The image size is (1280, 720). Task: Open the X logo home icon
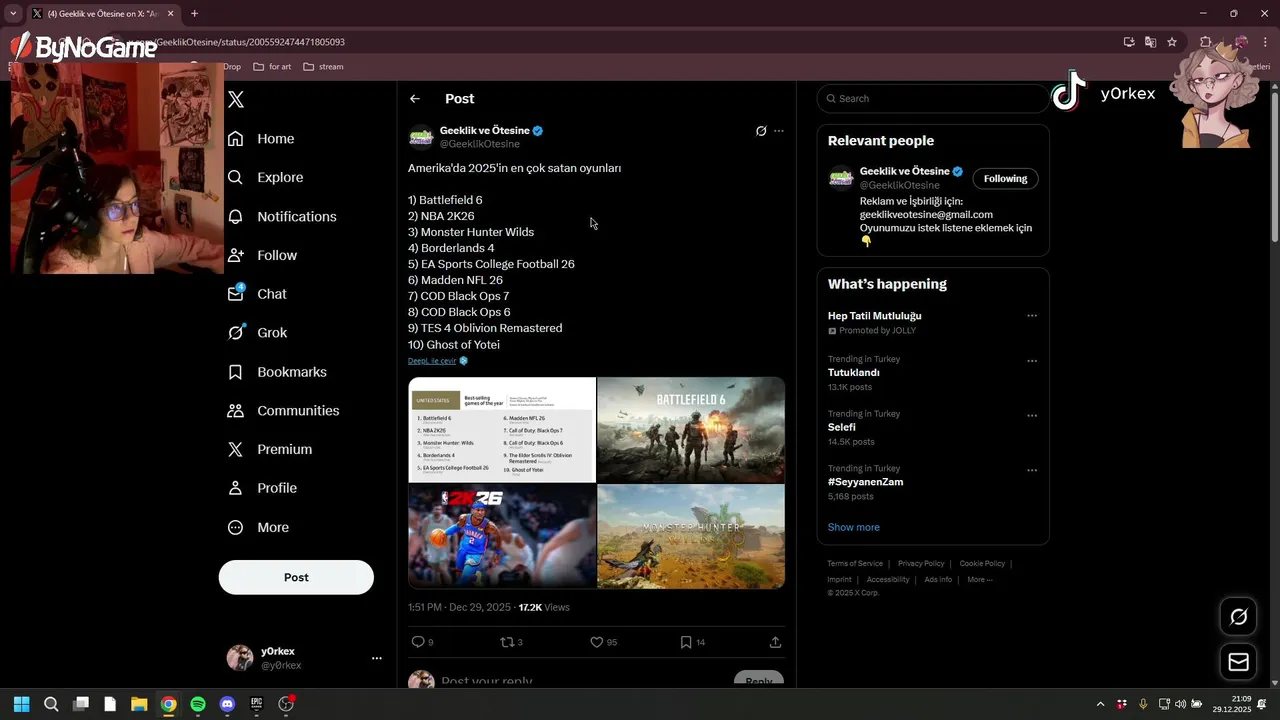[x=236, y=99]
